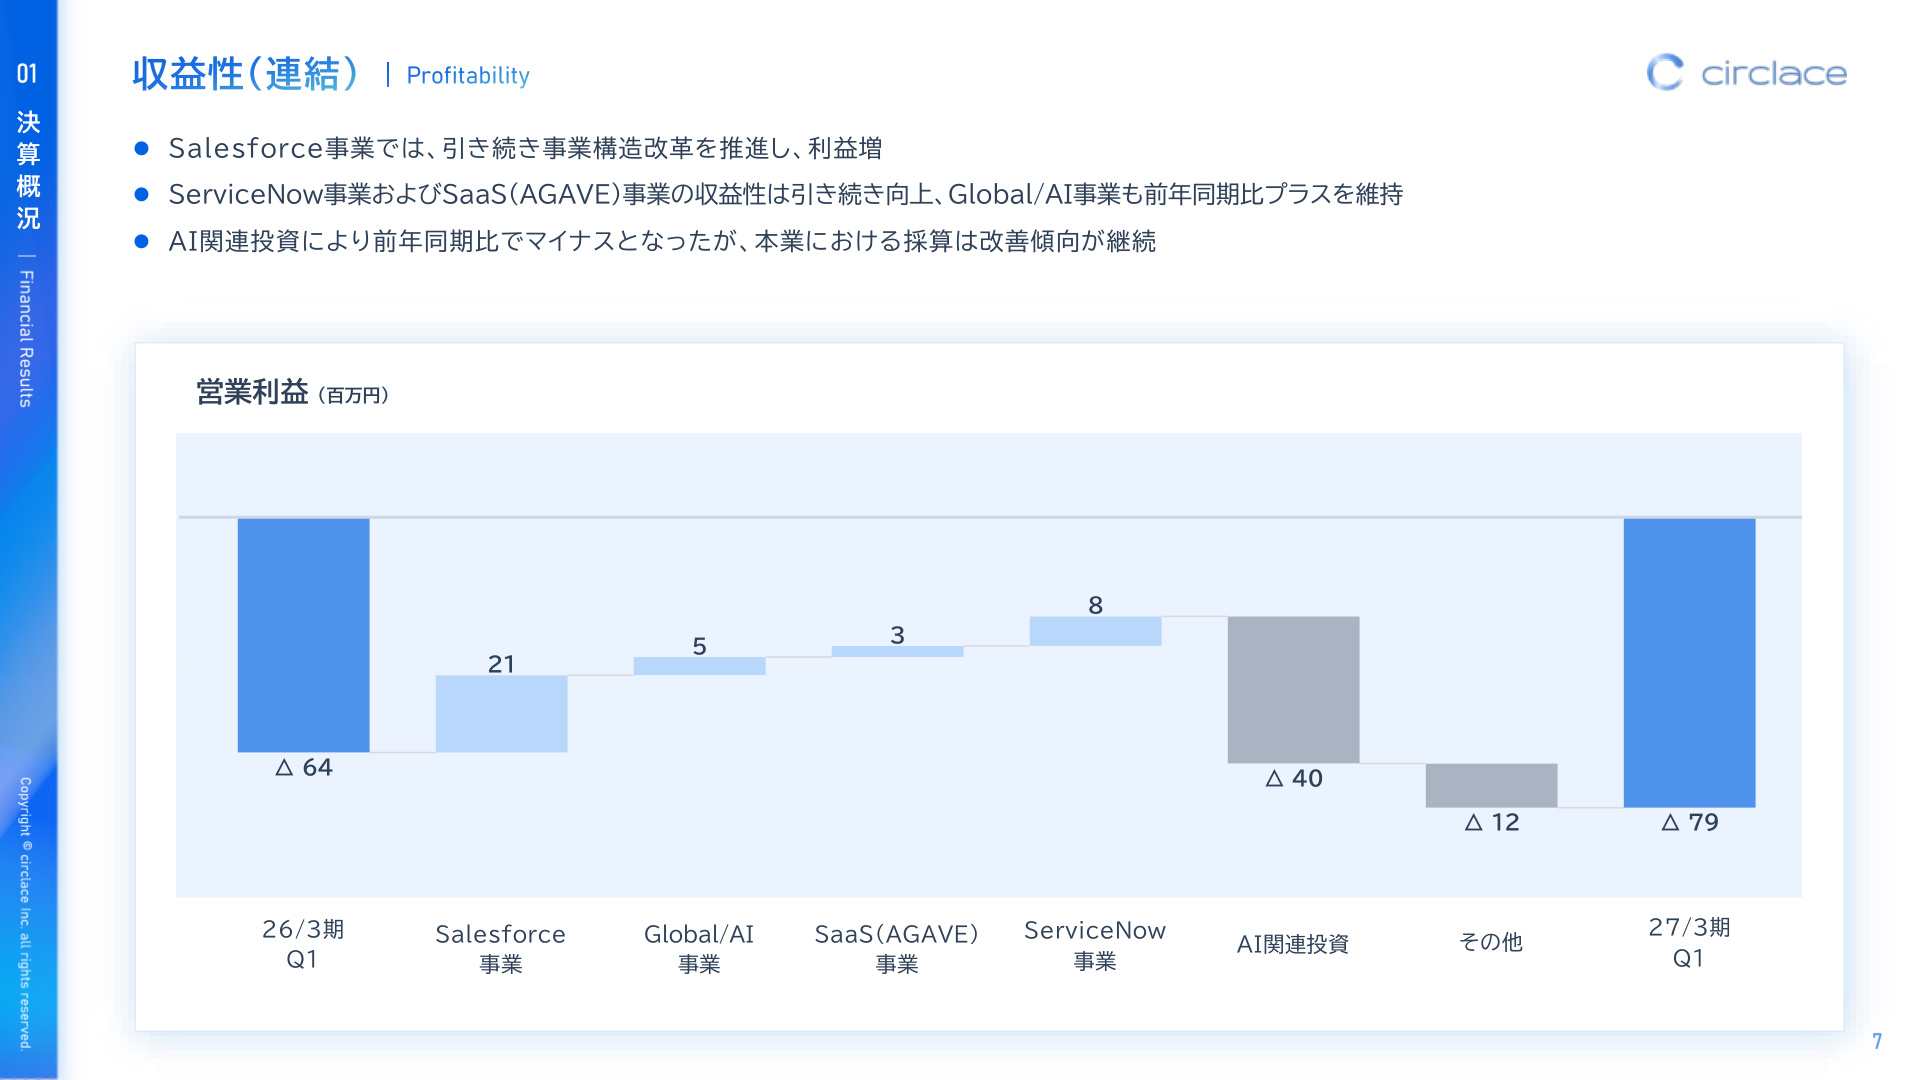Click the bullet starting with AI関連投資により
The width and height of the screenshot is (1920, 1080).
(662, 241)
